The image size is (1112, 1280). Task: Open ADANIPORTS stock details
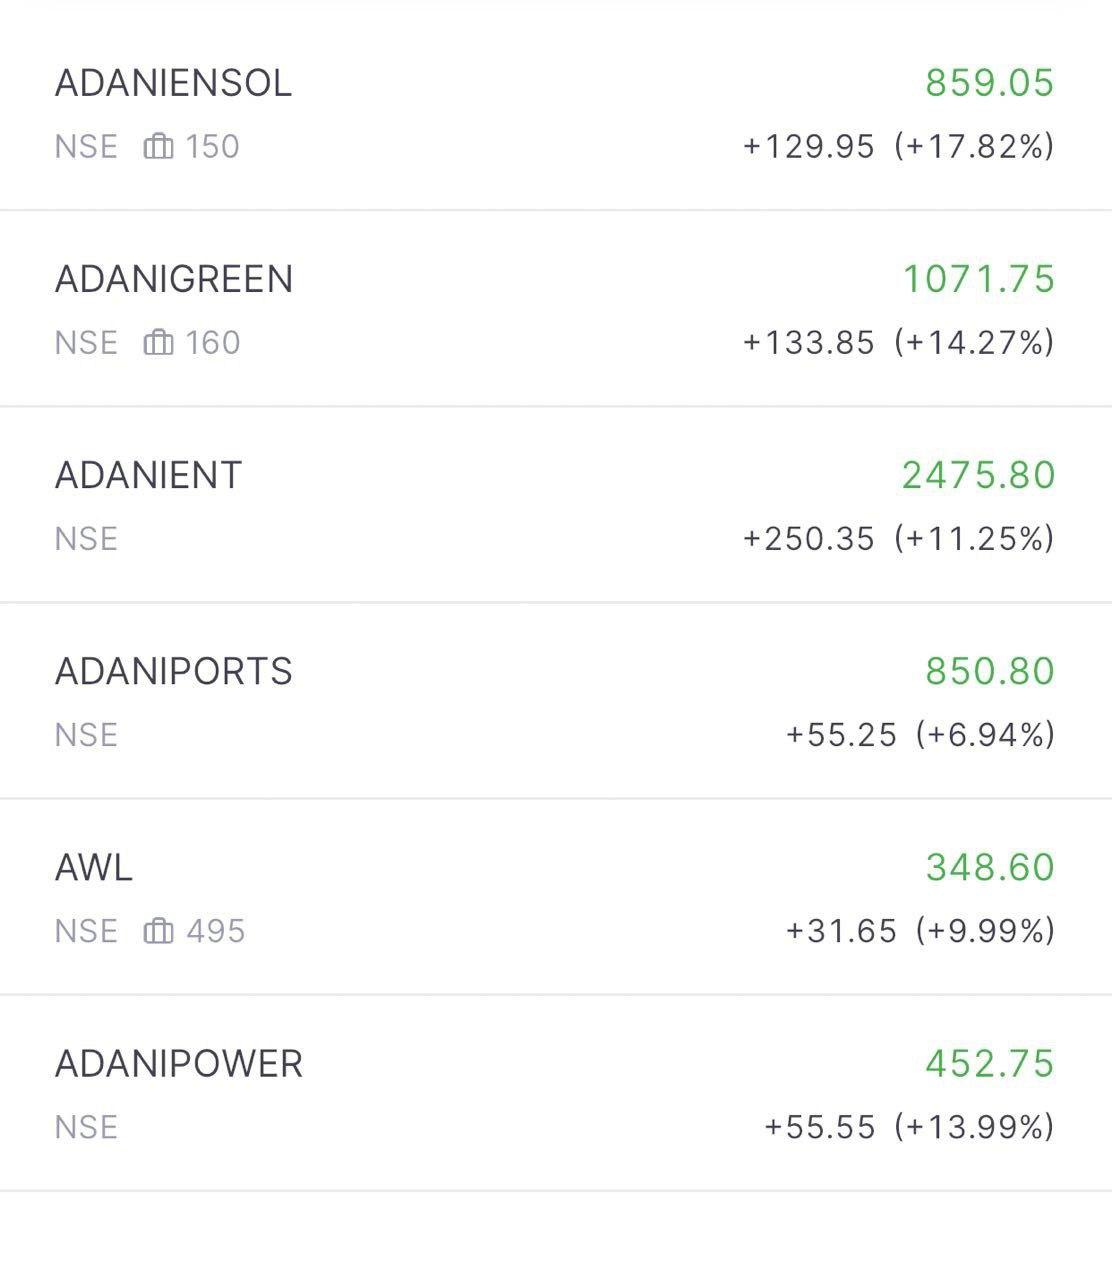(x=556, y=701)
